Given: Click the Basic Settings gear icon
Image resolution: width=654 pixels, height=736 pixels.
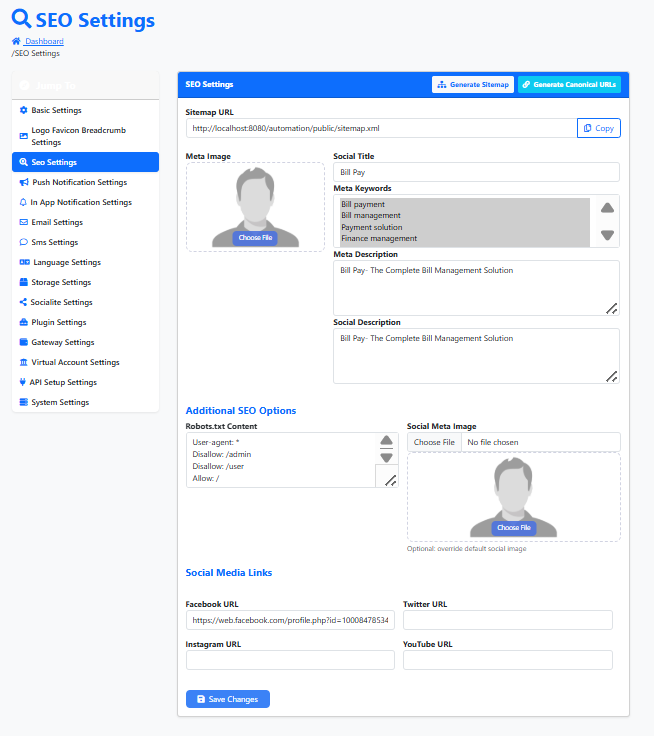Looking at the screenshot, I should click(23, 110).
